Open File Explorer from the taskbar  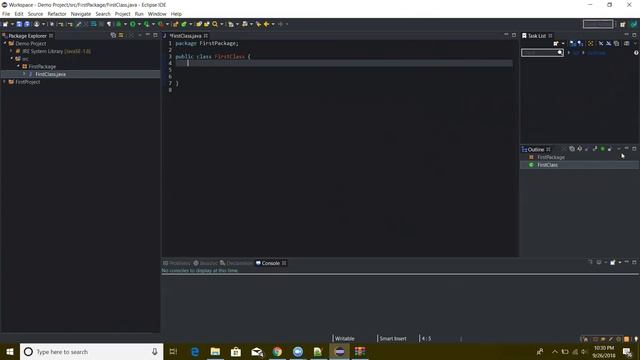pyautogui.click(x=215, y=351)
